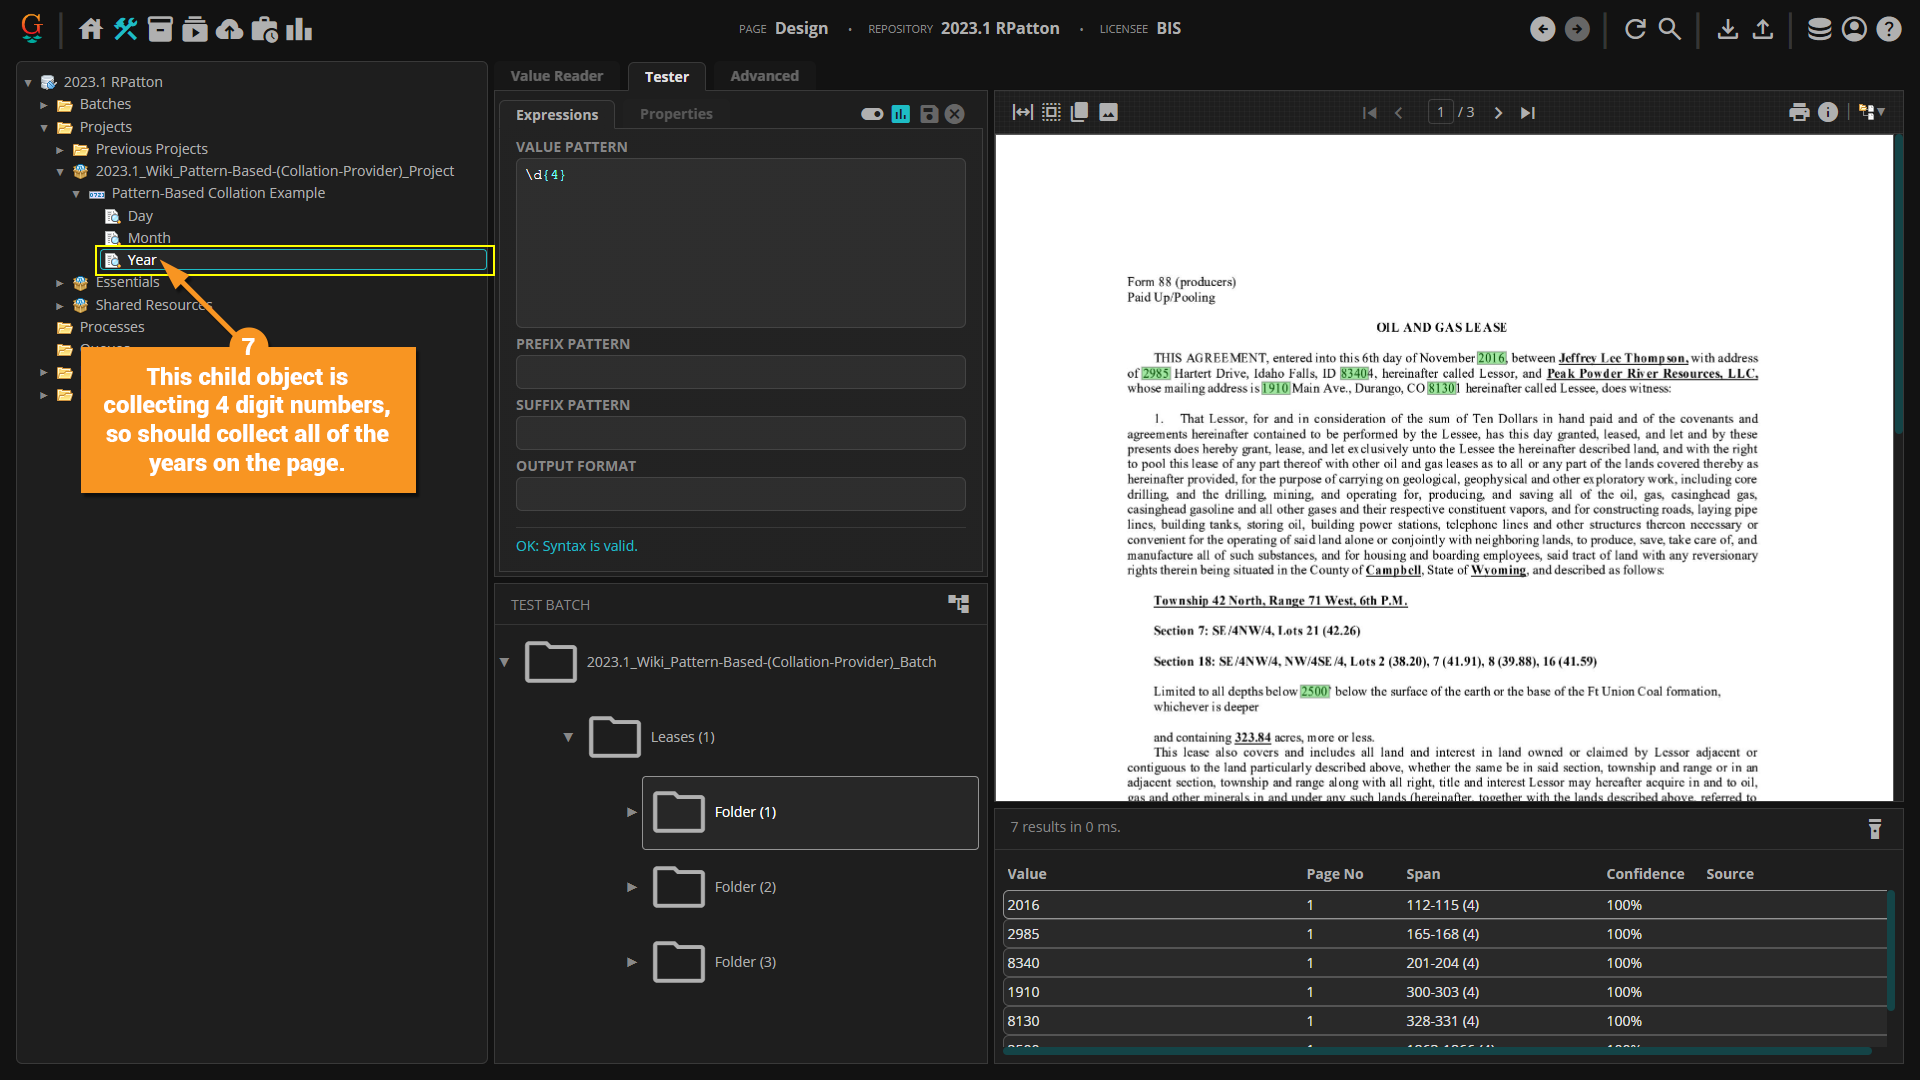
Task: Click the Design tools icon
Action: [x=126, y=29]
